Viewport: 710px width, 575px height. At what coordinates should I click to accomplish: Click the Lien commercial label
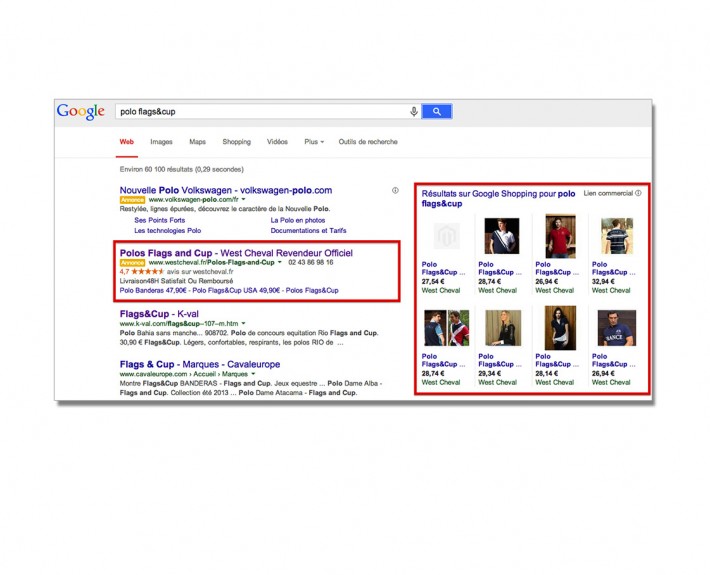point(608,193)
